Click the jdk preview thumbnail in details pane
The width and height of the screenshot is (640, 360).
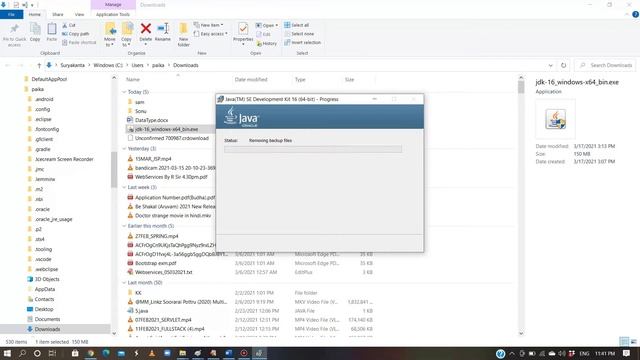coord(556,119)
